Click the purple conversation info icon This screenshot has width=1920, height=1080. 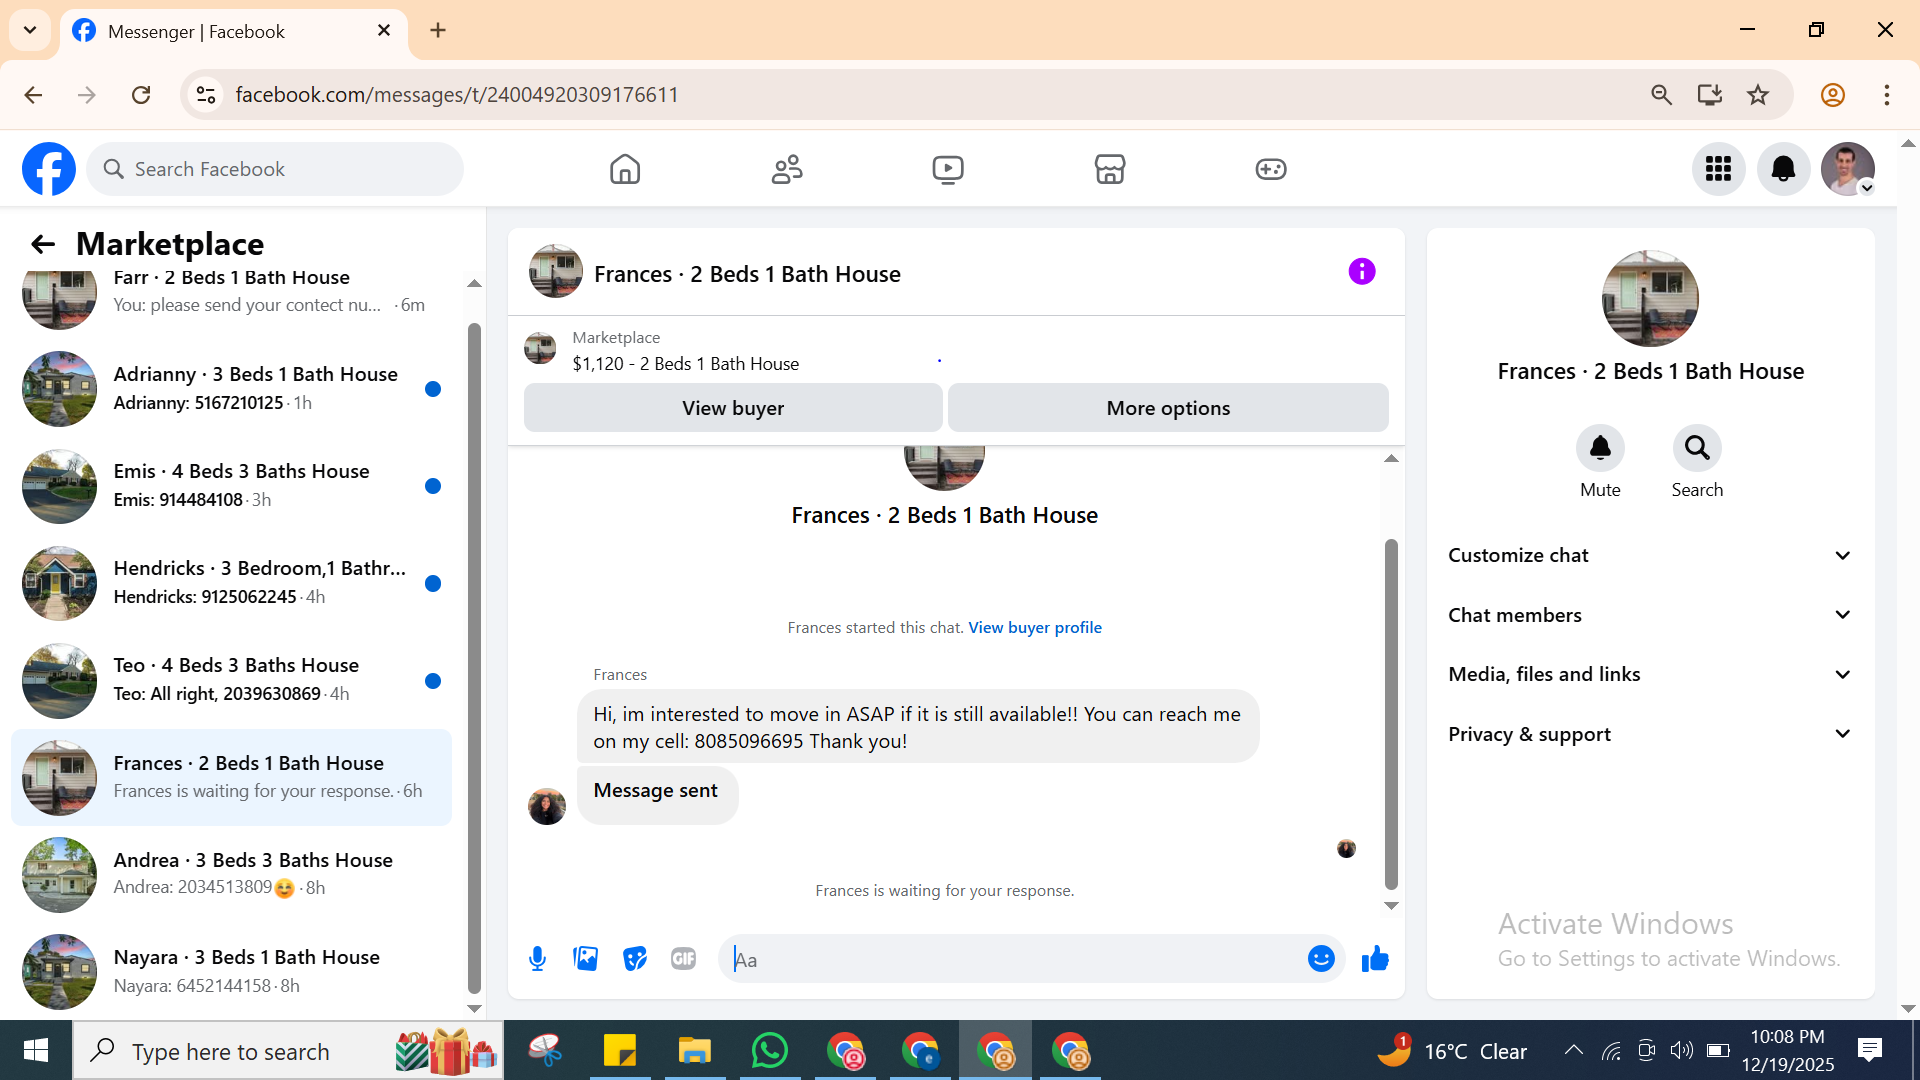coord(1361,272)
